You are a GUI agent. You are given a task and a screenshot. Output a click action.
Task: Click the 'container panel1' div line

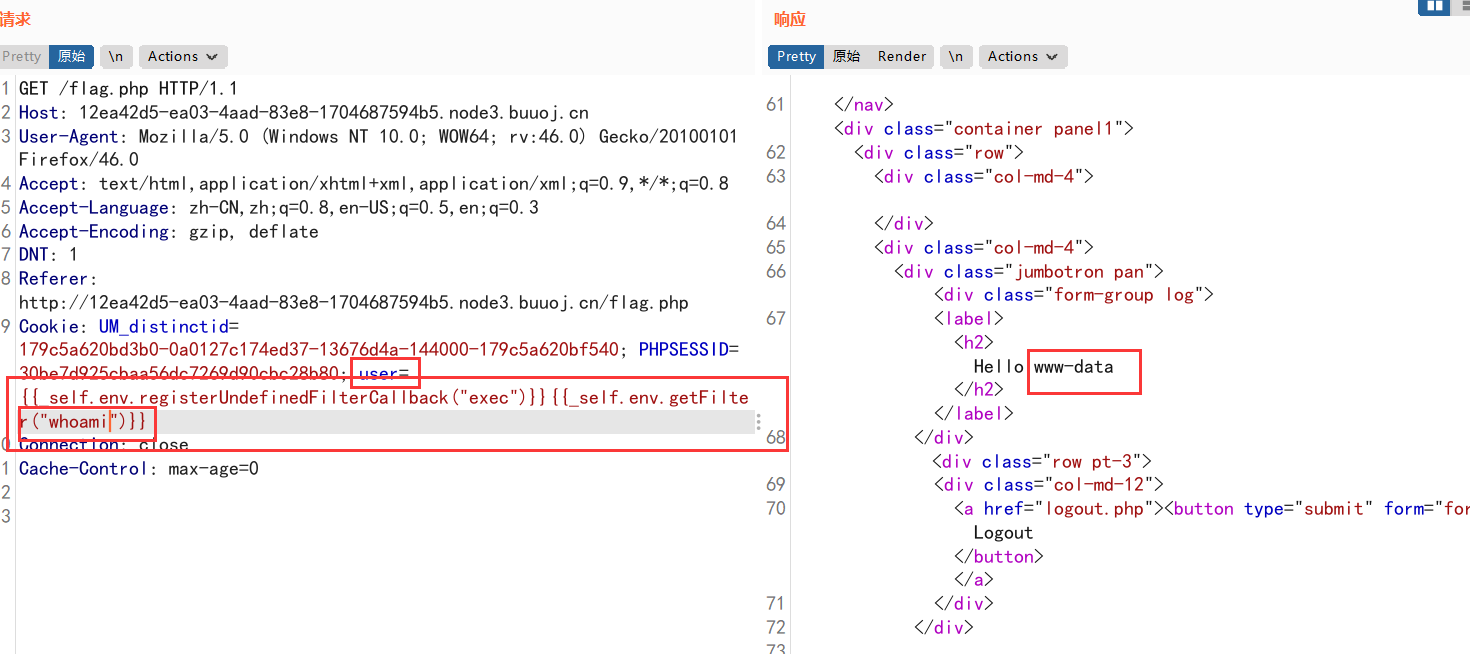pyautogui.click(x=983, y=129)
